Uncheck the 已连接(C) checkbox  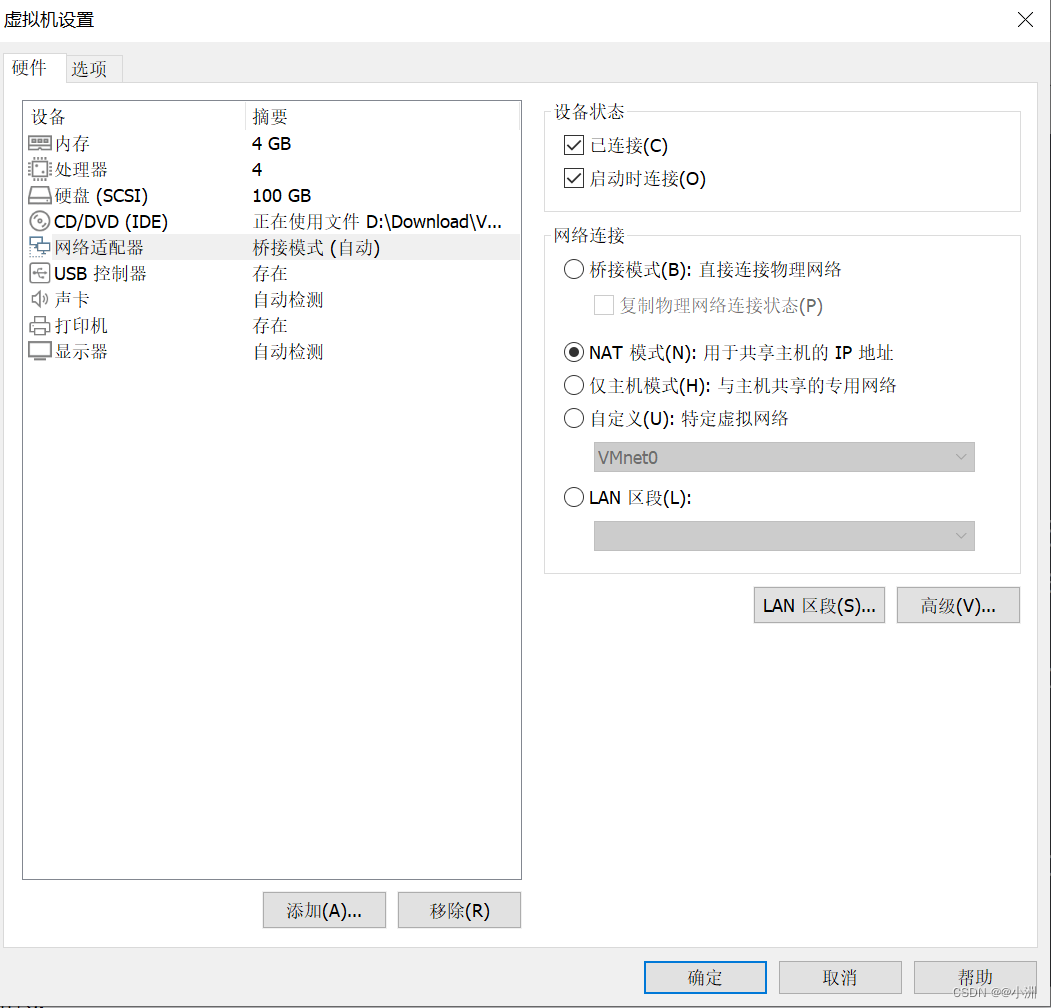pyautogui.click(x=573, y=145)
